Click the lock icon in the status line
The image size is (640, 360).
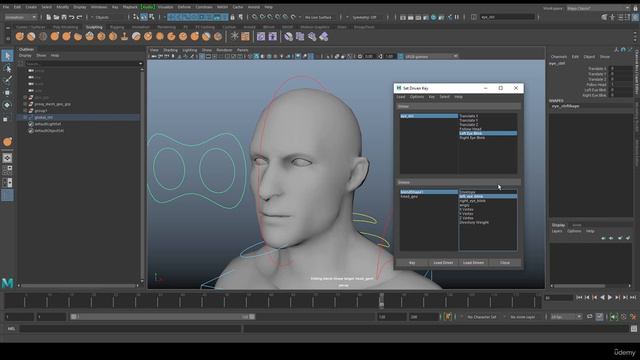233,17
